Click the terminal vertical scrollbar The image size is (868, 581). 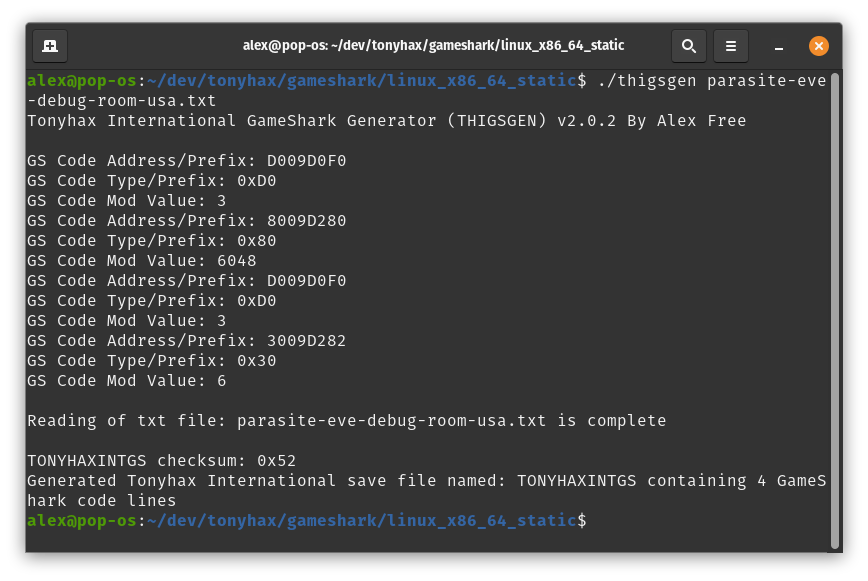tap(835, 311)
